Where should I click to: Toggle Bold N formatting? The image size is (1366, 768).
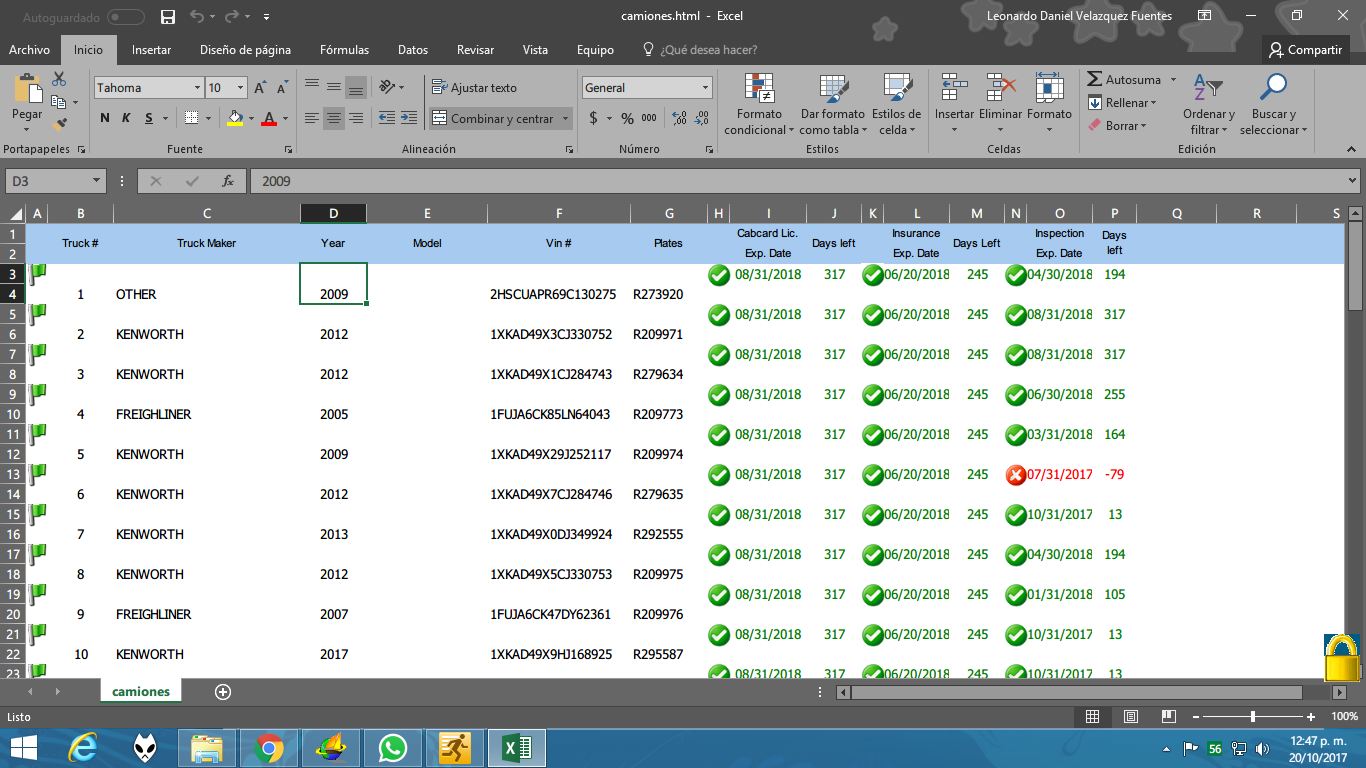[105, 118]
